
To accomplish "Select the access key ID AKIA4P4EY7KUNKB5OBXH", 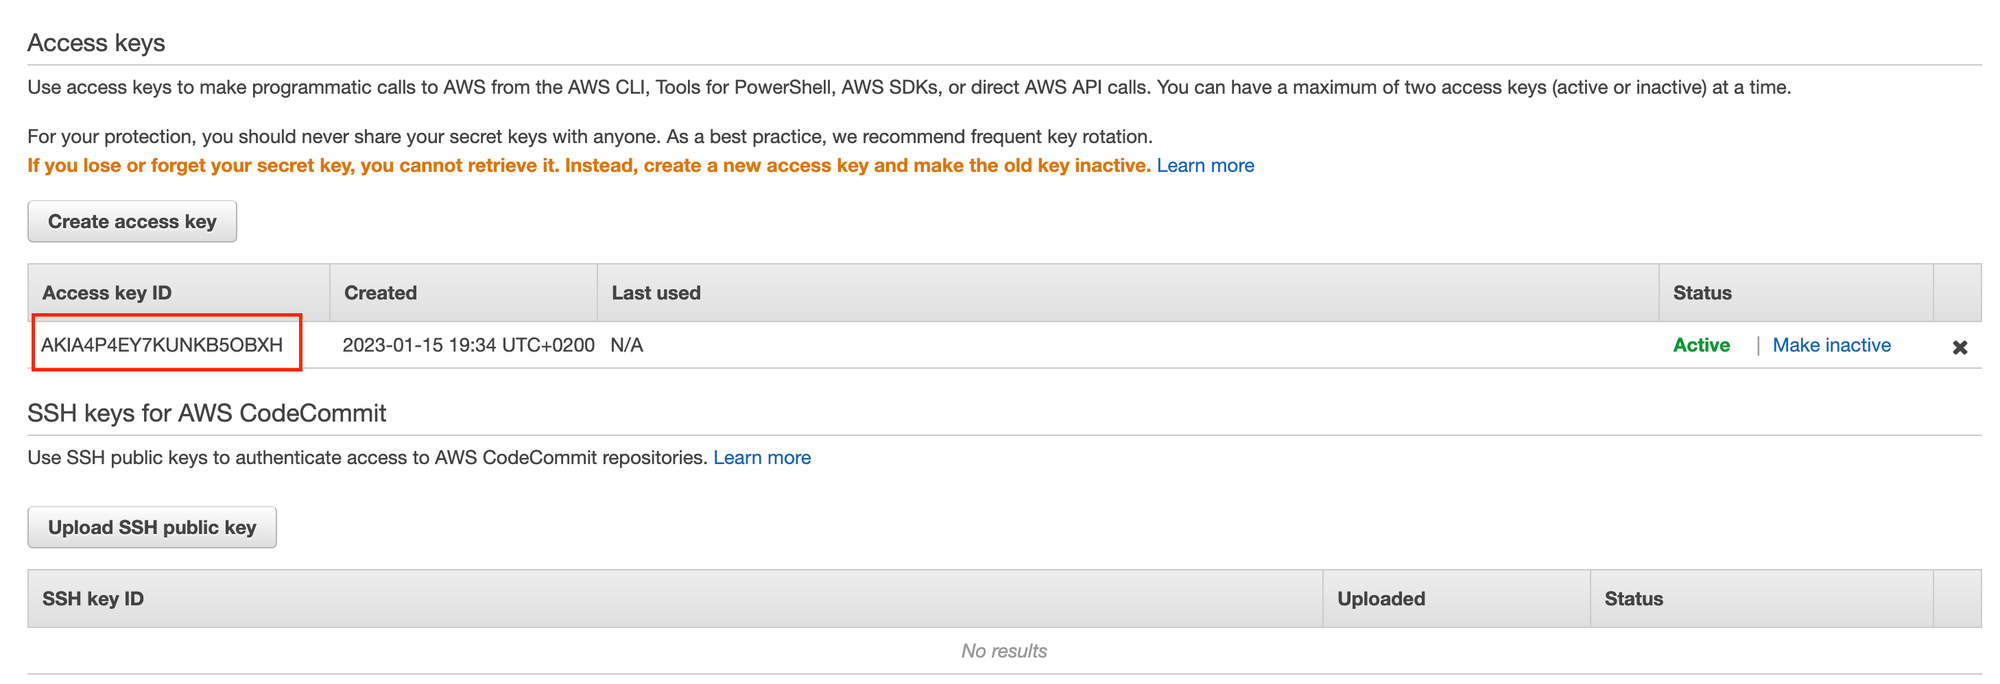I will pyautogui.click(x=162, y=345).
